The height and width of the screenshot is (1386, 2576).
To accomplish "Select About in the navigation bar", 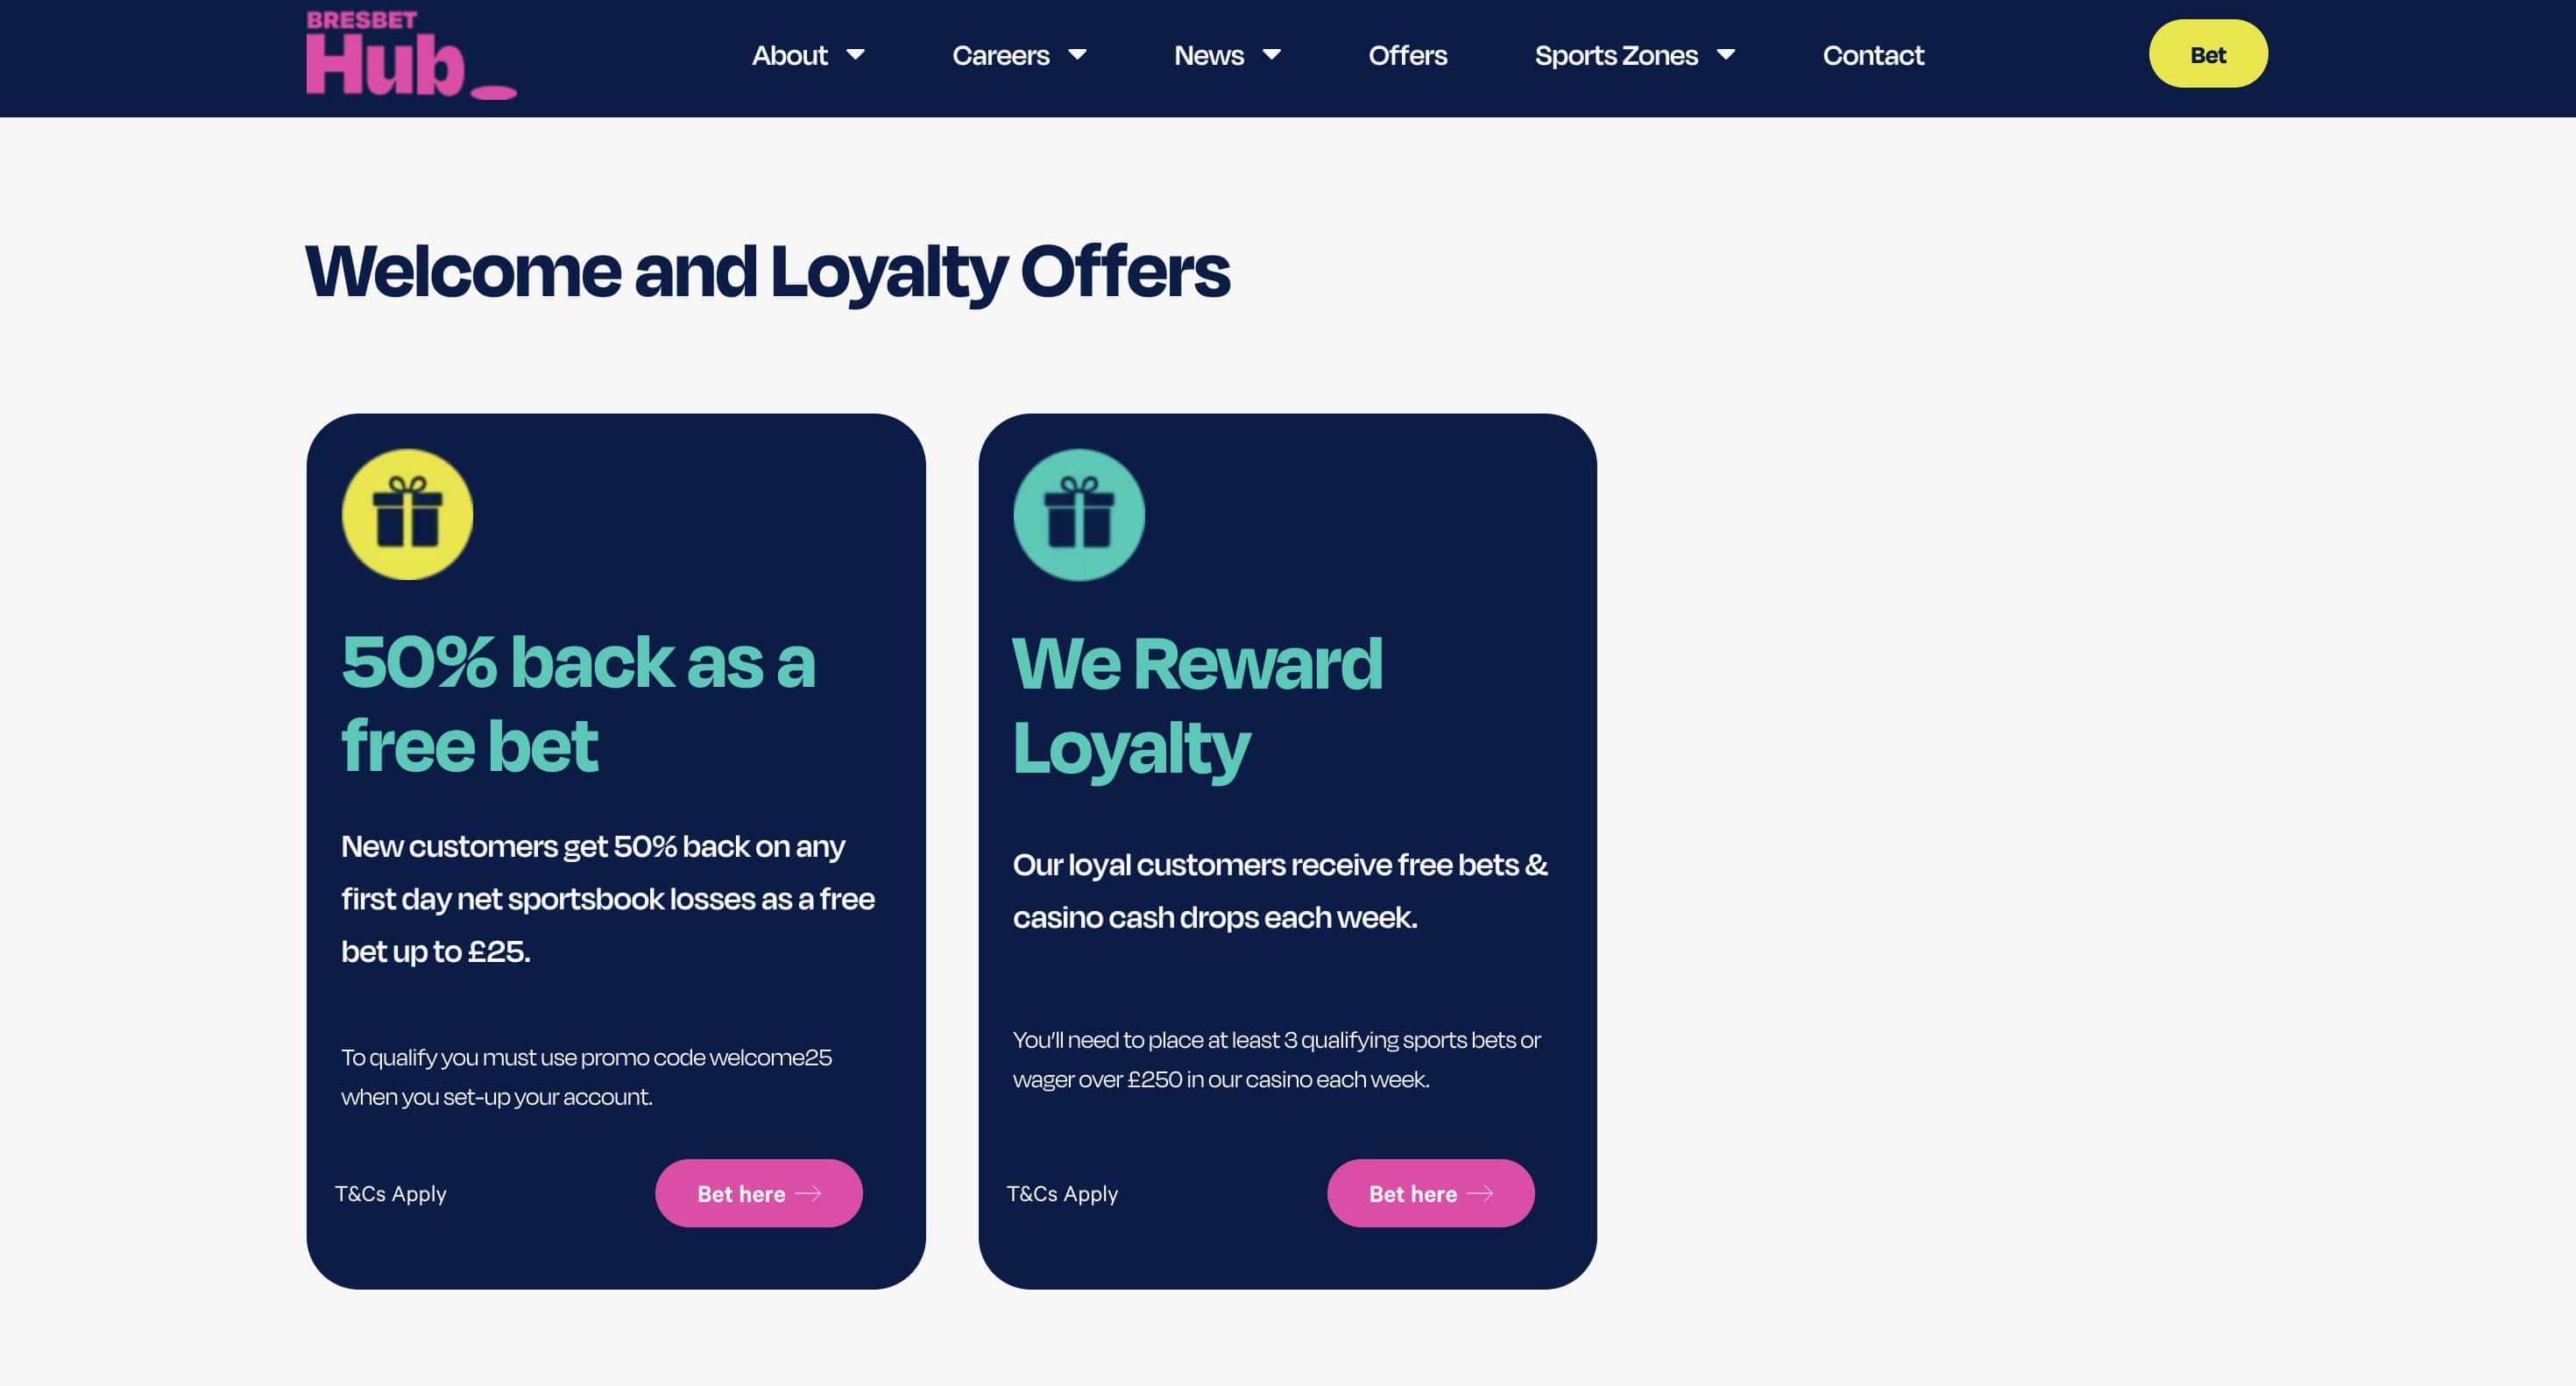I will click(789, 55).
